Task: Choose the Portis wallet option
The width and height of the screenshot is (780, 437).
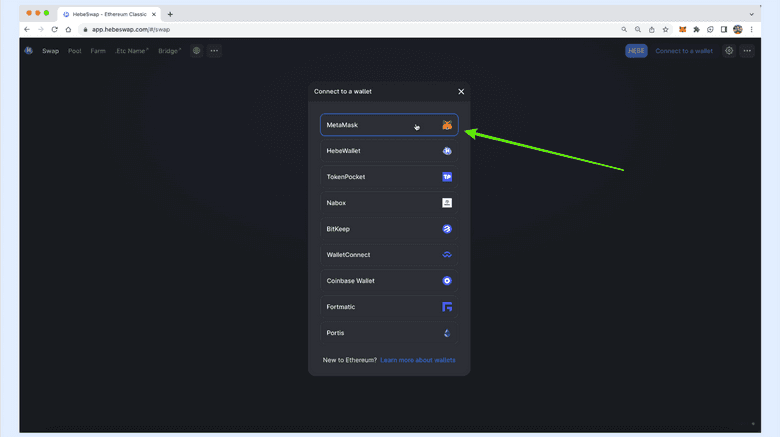Action: point(388,333)
